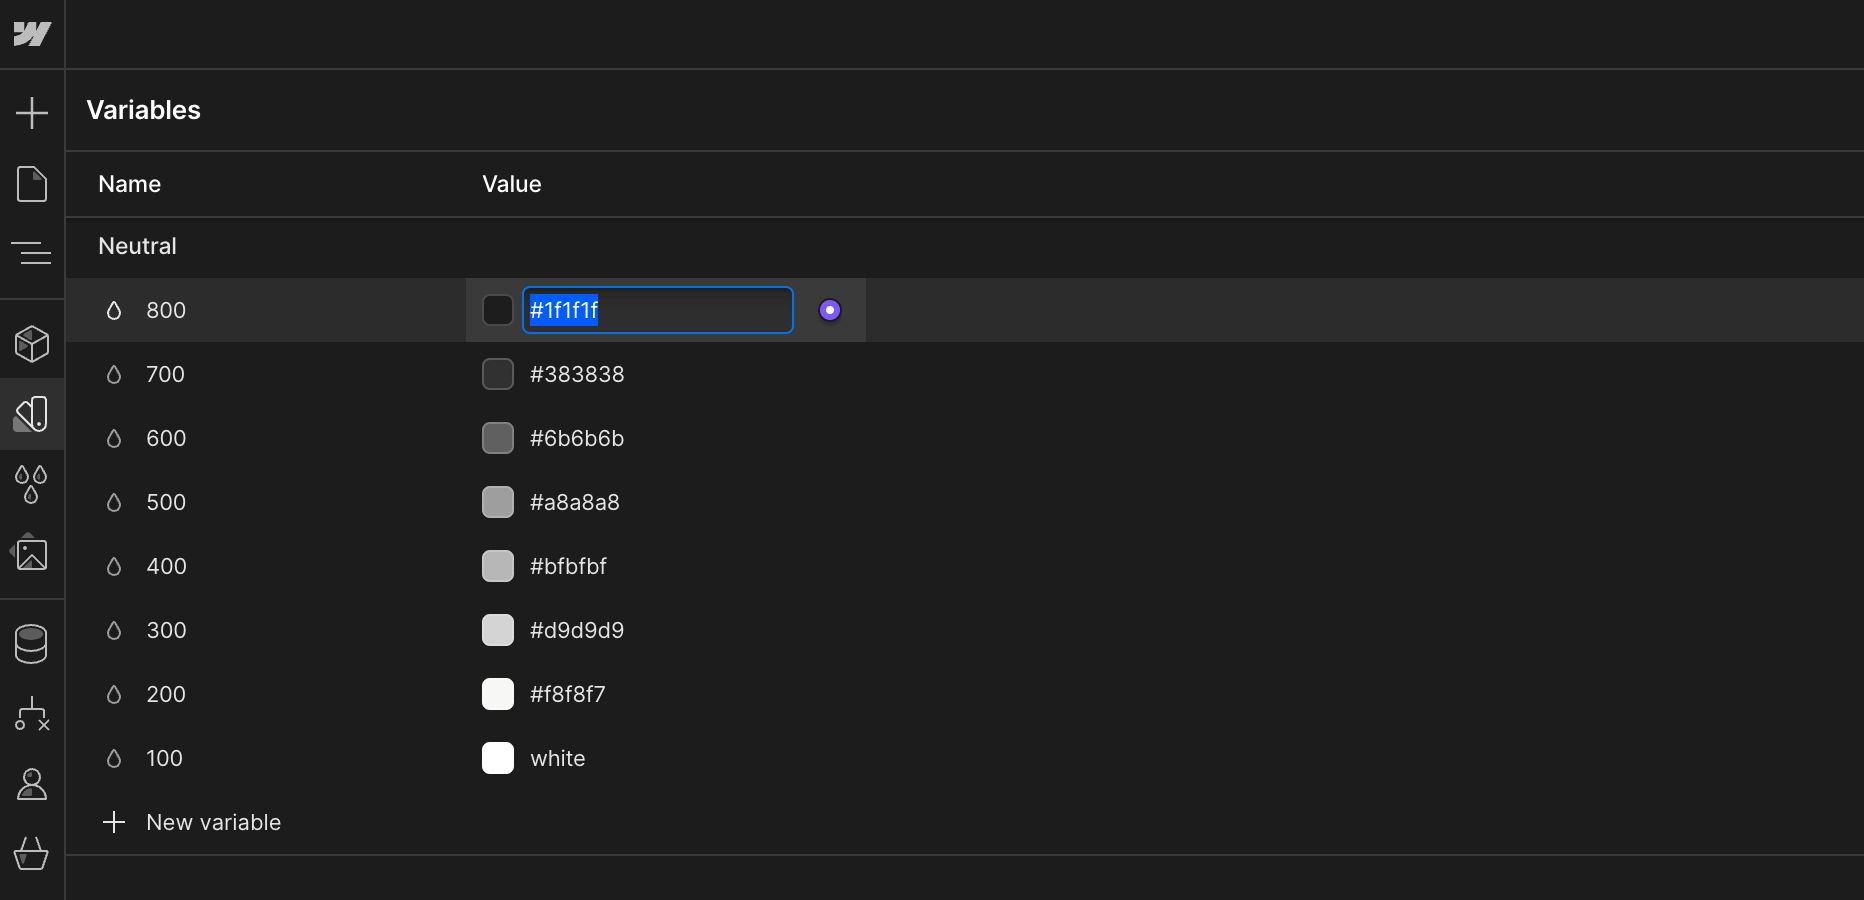Viewport: 1864px width, 900px height.
Task: Open the Logic panel
Action: [33, 714]
